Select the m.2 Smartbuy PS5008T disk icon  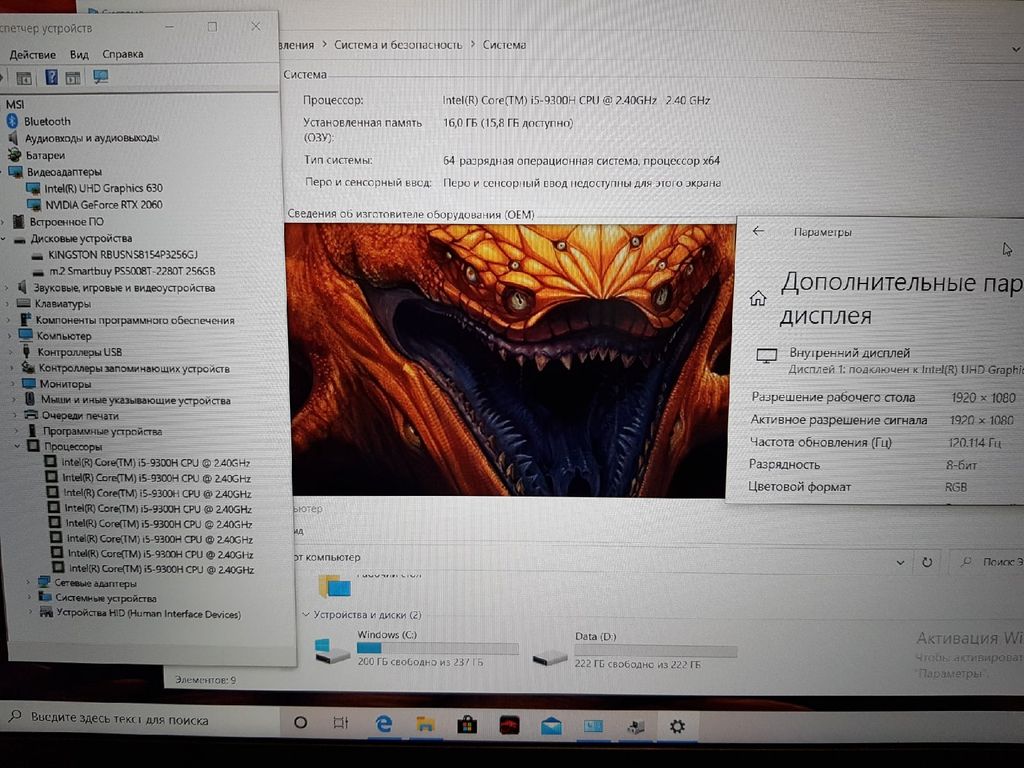click(39, 272)
